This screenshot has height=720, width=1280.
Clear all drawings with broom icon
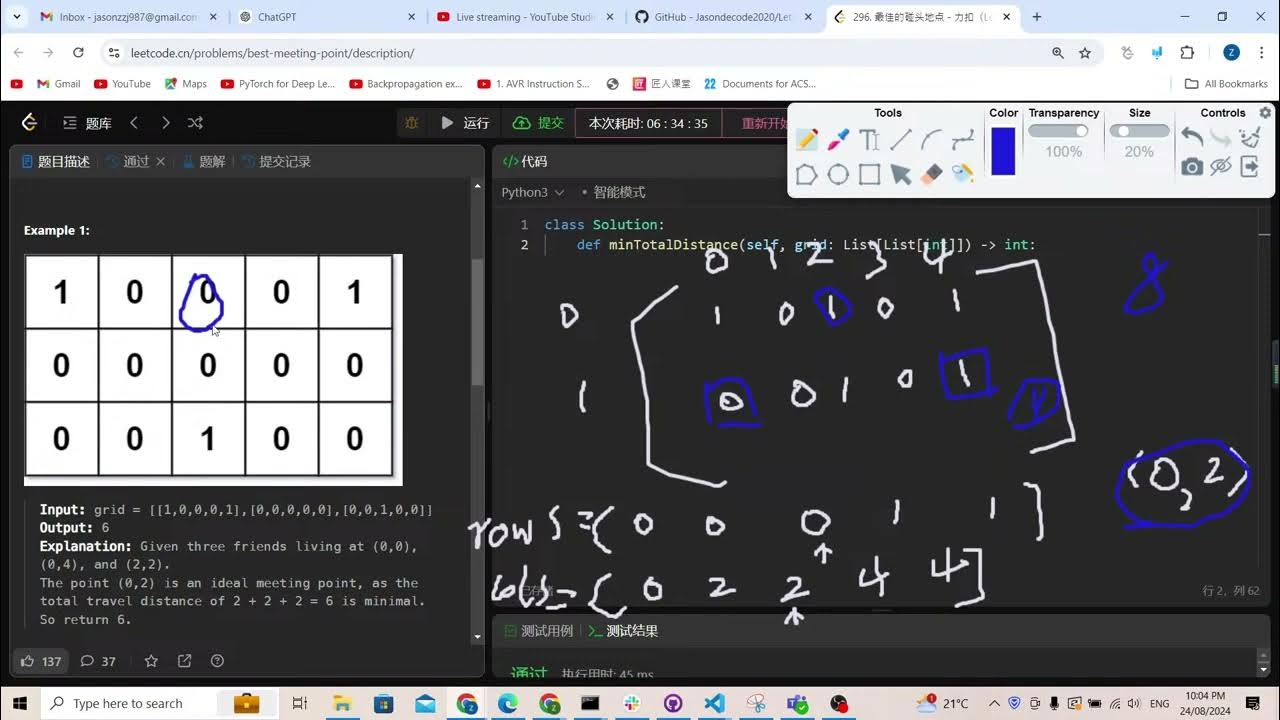(1250, 137)
